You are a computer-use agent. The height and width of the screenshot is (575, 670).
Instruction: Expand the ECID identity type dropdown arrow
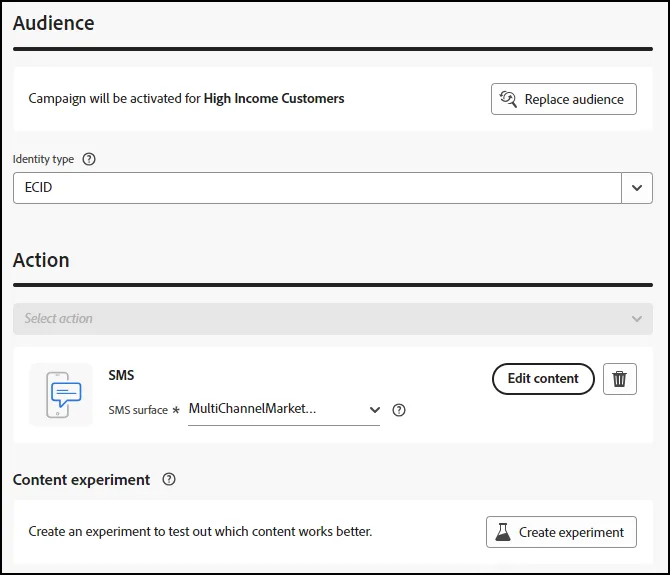pyautogui.click(x=637, y=188)
